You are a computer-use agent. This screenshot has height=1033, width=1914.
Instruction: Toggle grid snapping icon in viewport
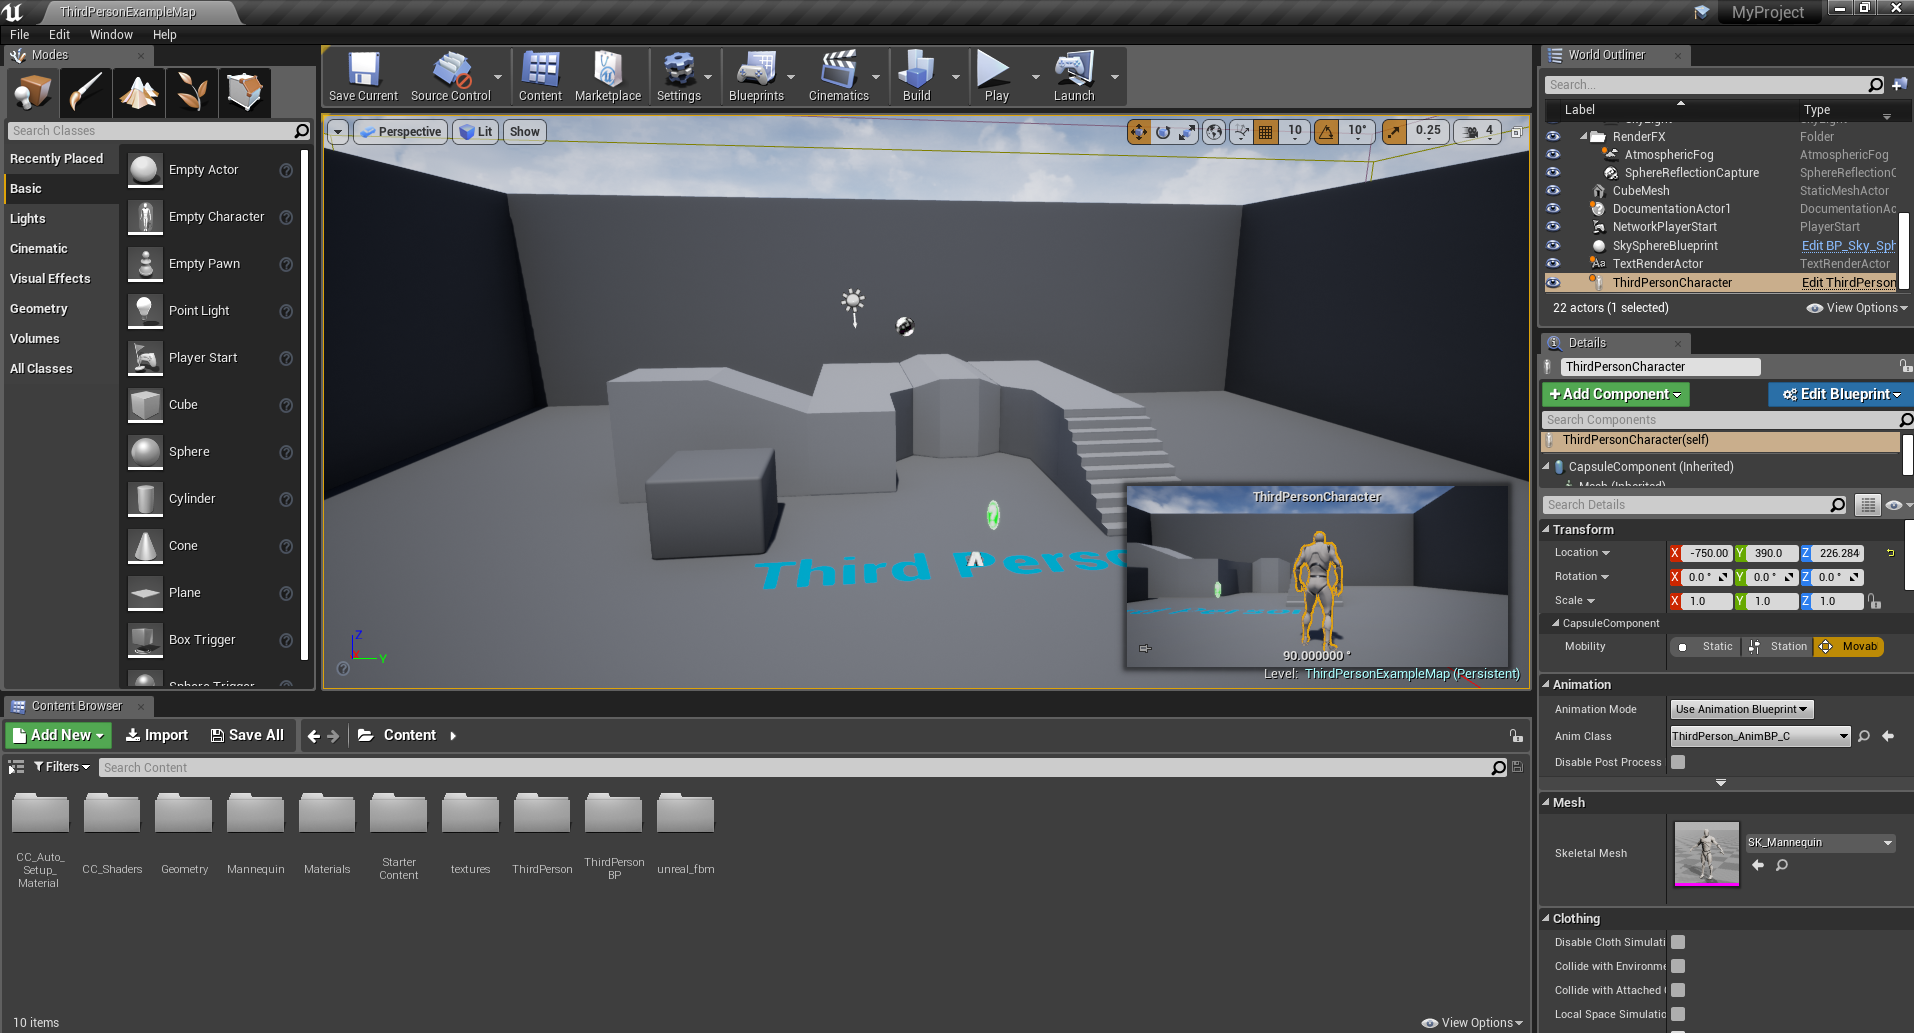(1266, 132)
